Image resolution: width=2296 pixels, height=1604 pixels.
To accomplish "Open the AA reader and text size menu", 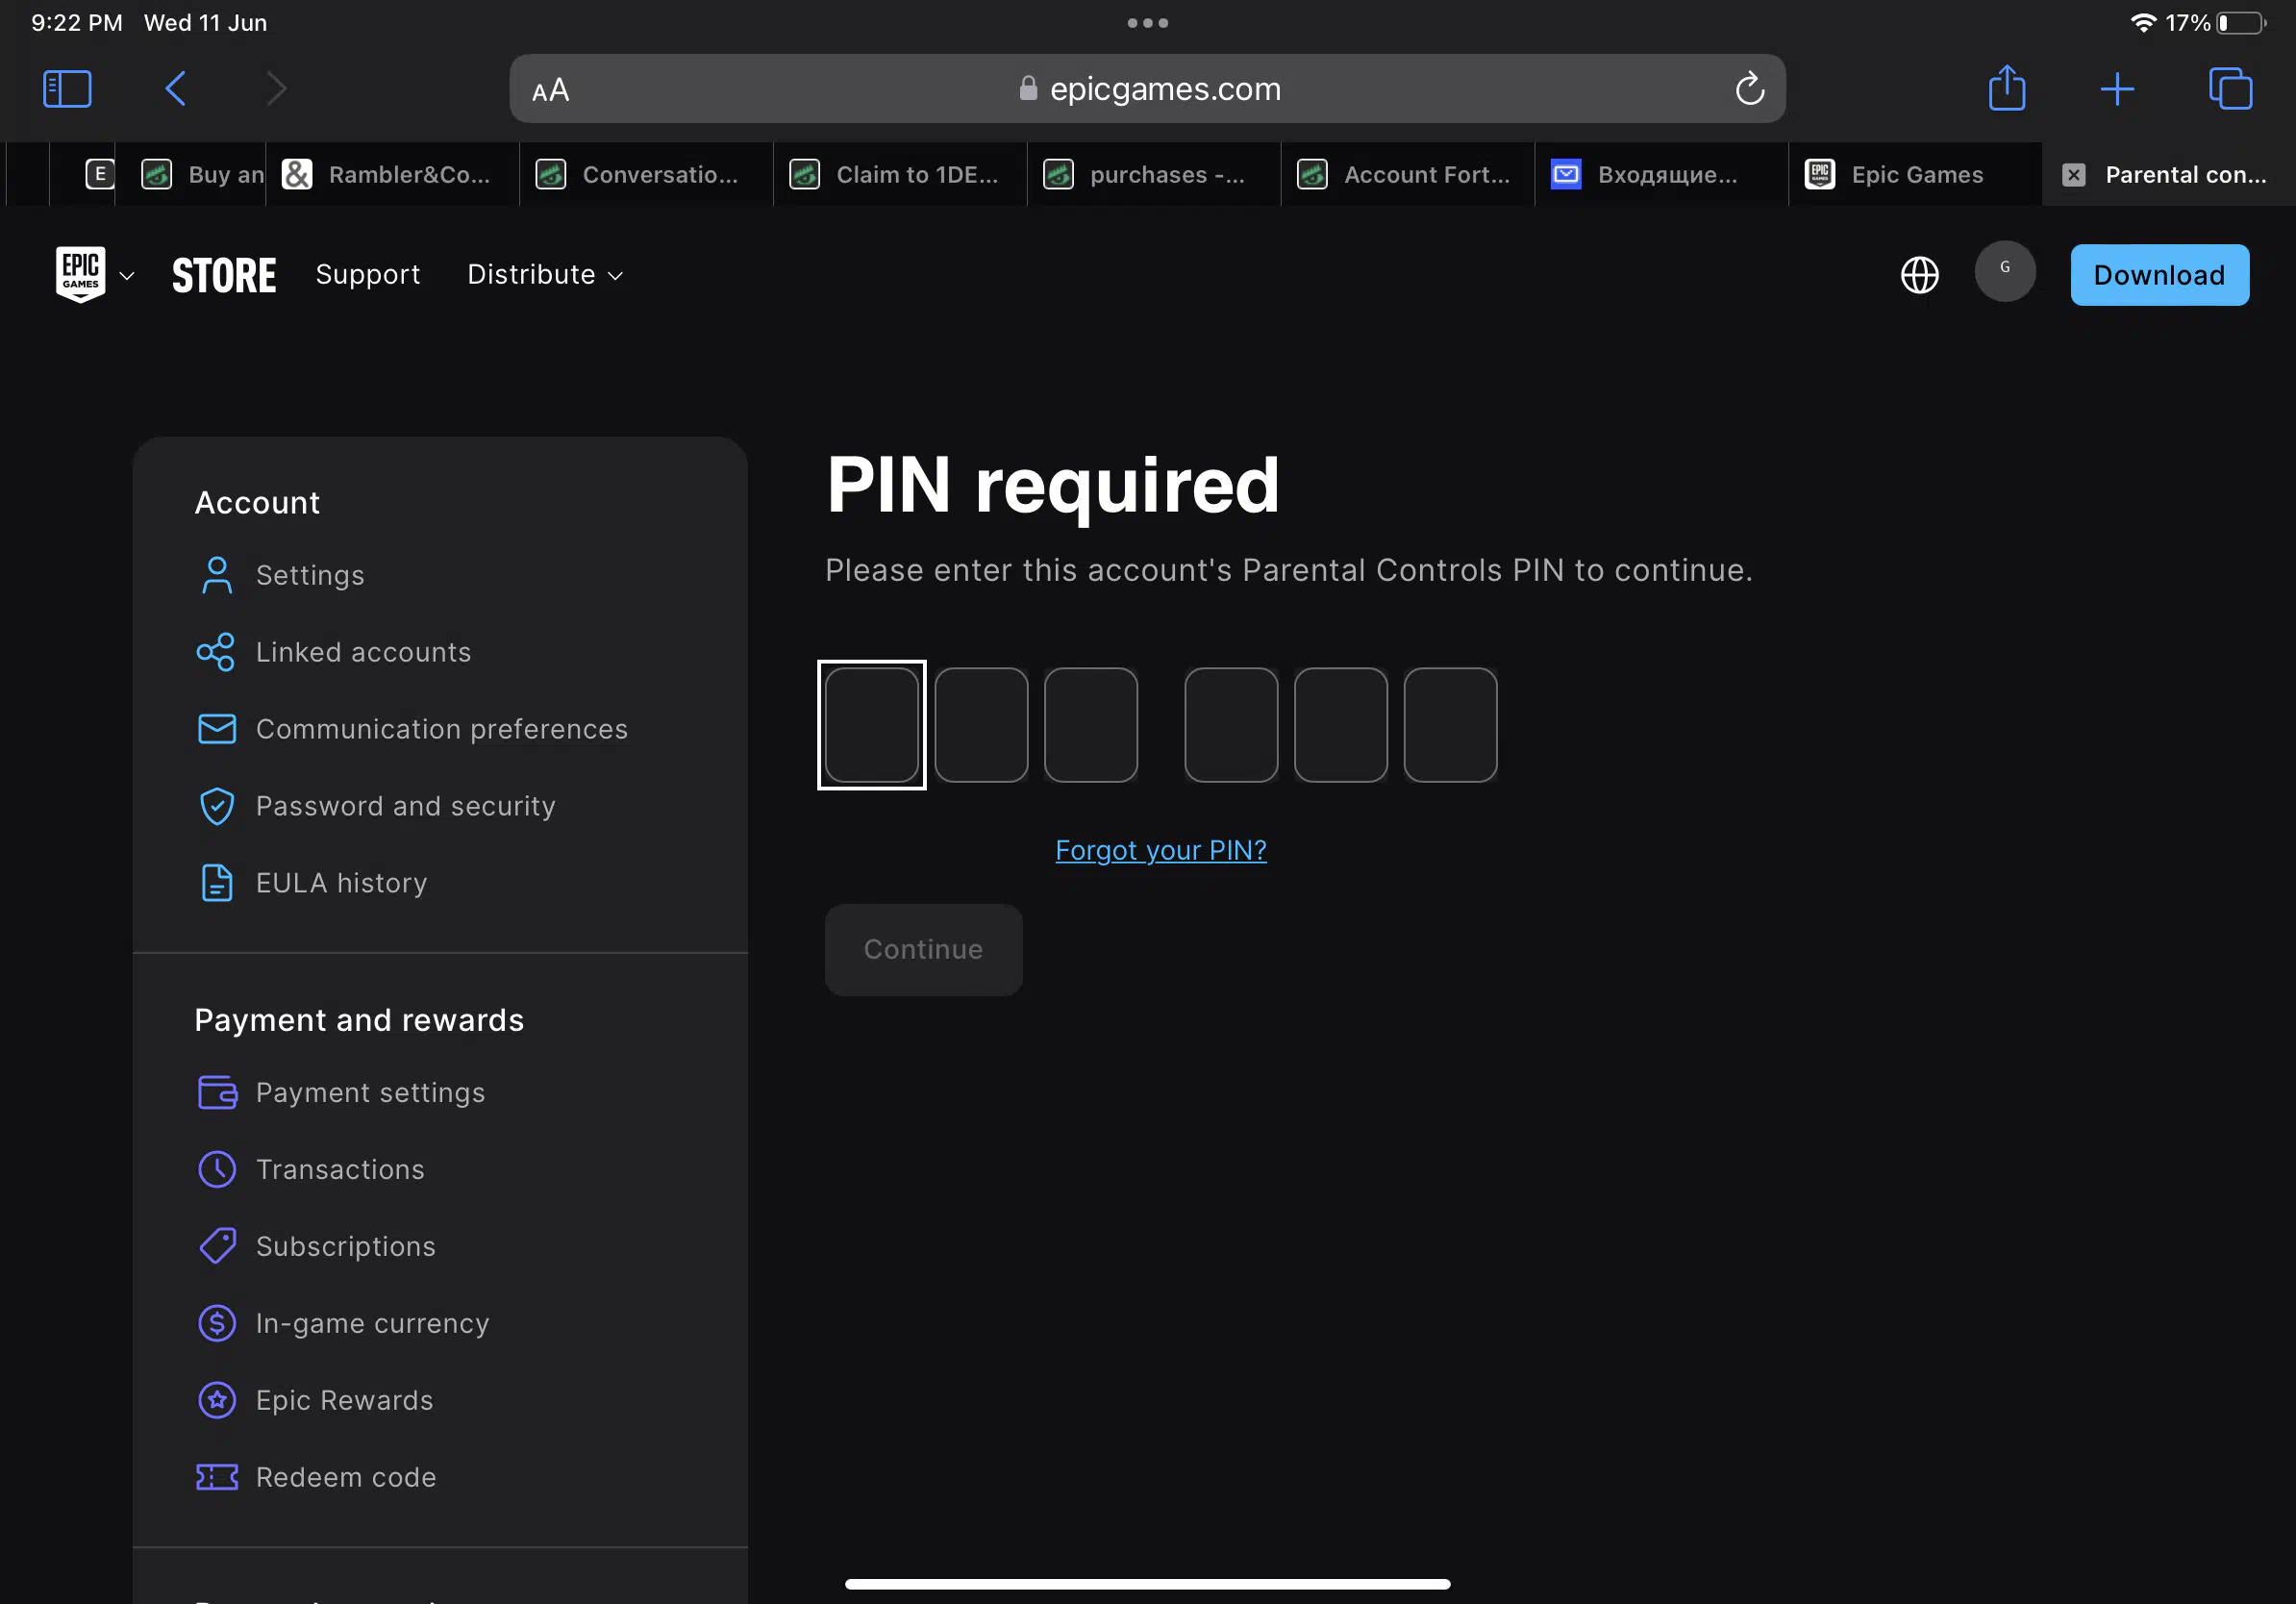I will (x=550, y=90).
